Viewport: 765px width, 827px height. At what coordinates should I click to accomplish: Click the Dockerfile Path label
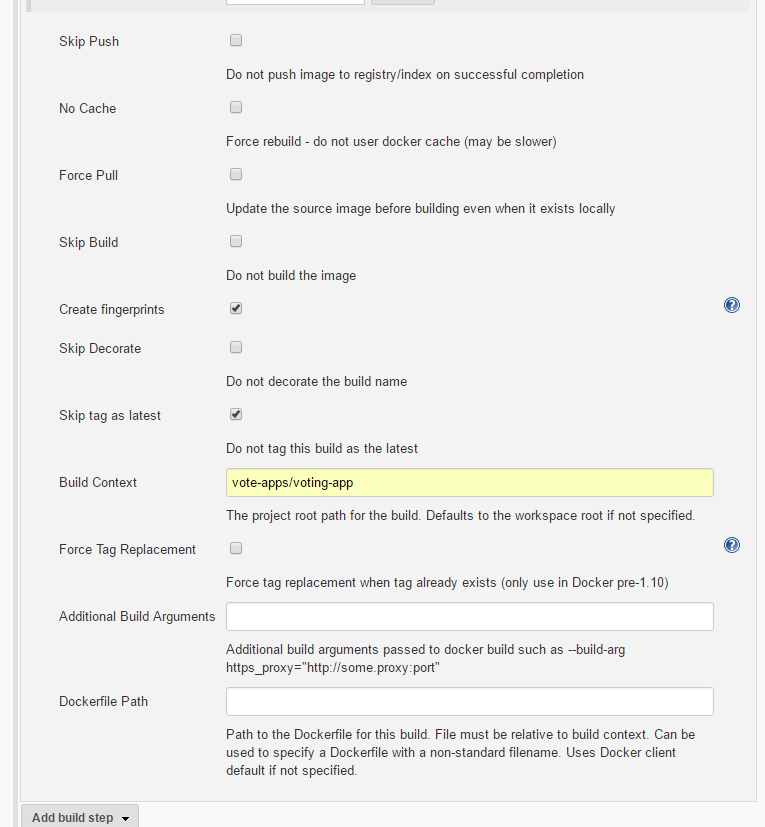click(x=103, y=701)
